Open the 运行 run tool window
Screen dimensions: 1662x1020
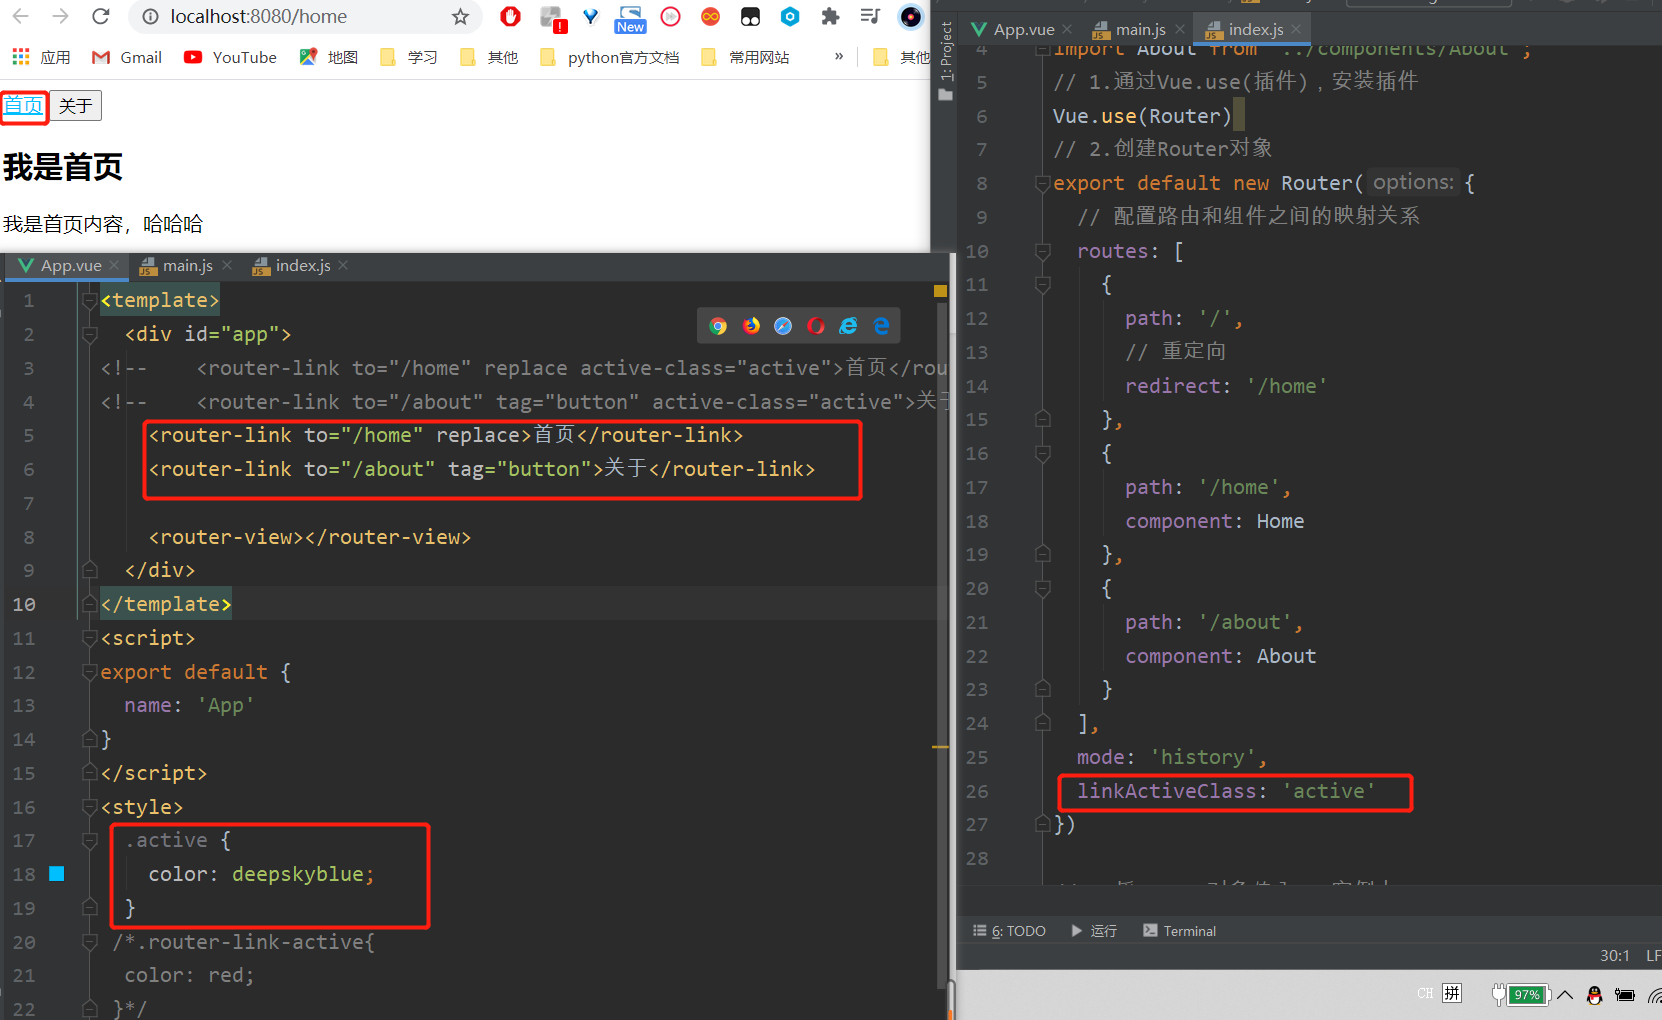1093,931
